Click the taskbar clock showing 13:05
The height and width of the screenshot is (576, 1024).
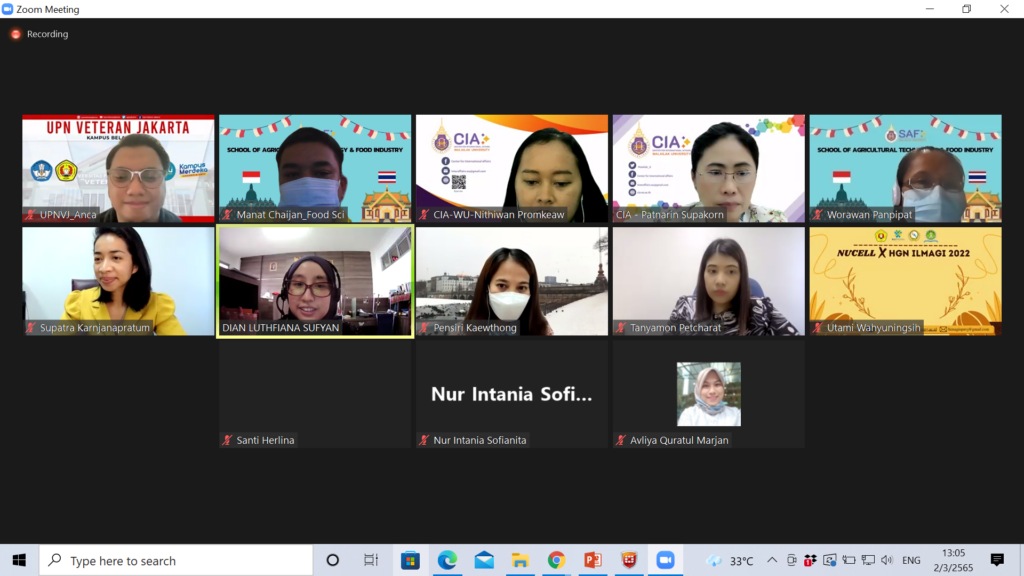point(953,560)
